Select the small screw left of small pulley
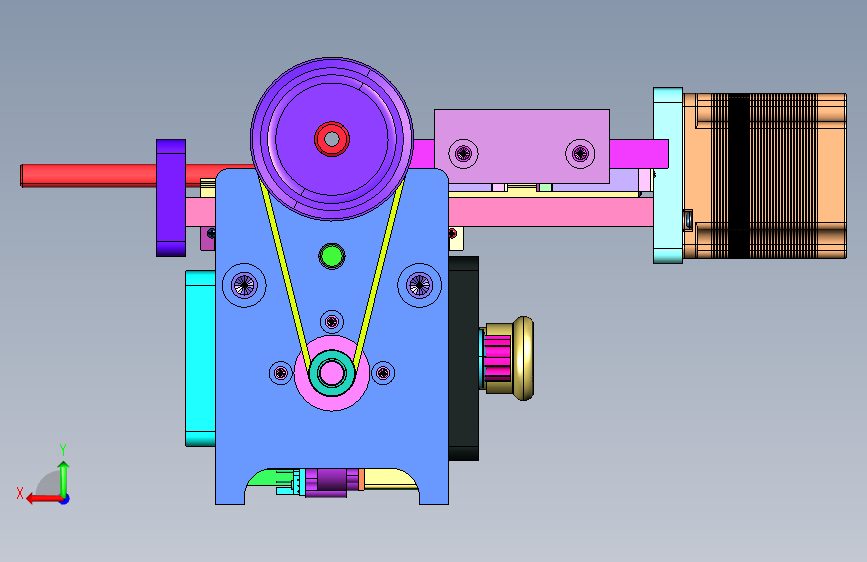867x562 pixels. tap(281, 373)
